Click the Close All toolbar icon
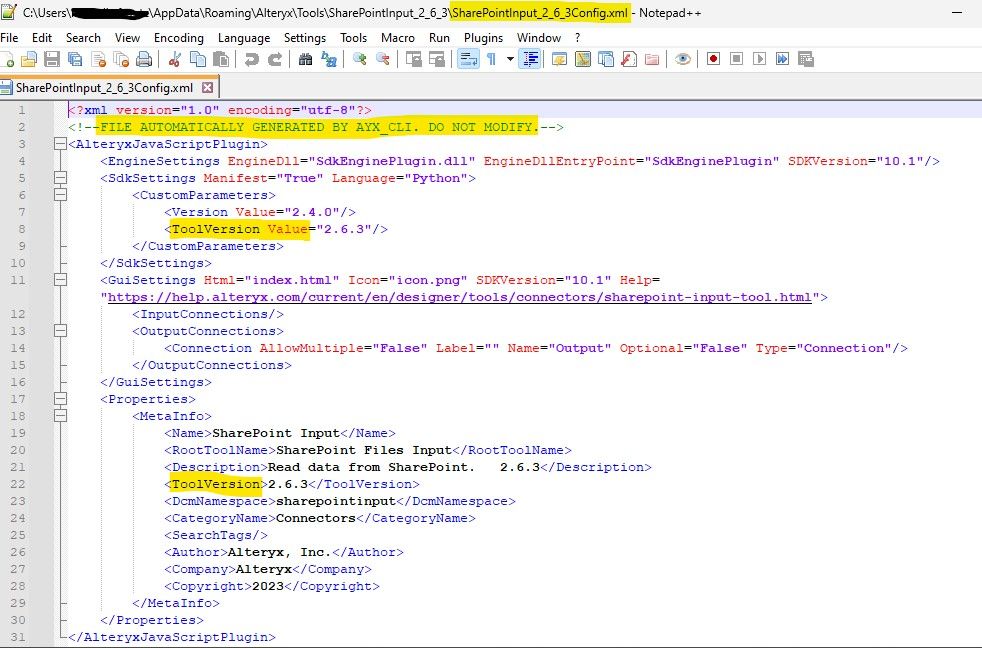This screenshot has height=648, width=982. click(x=121, y=59)
